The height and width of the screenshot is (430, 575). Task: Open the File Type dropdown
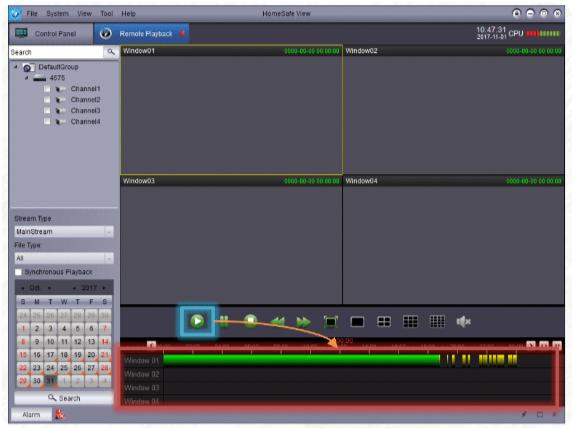(64, 258)
